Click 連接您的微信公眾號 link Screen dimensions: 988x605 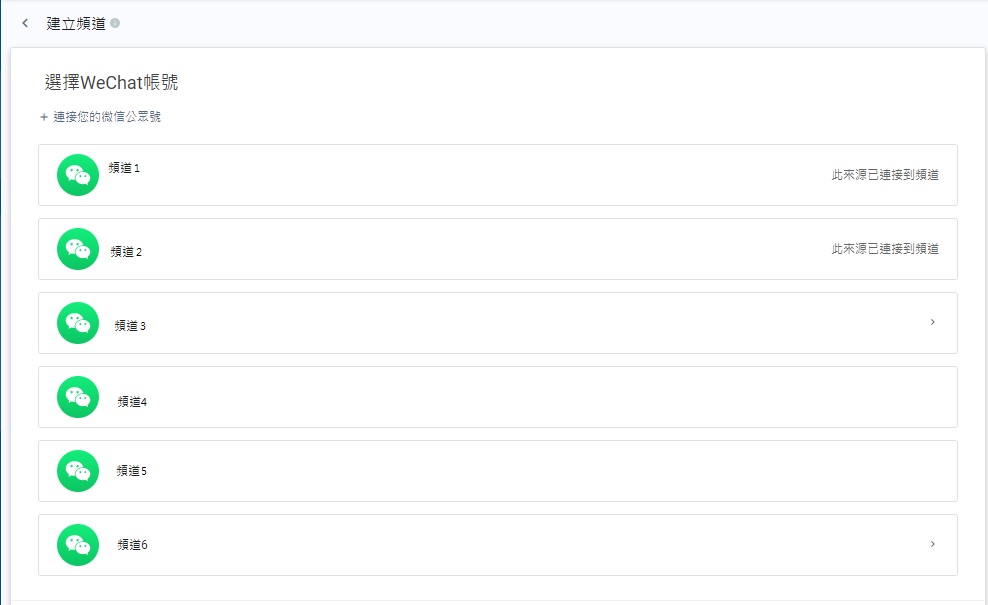107,117
